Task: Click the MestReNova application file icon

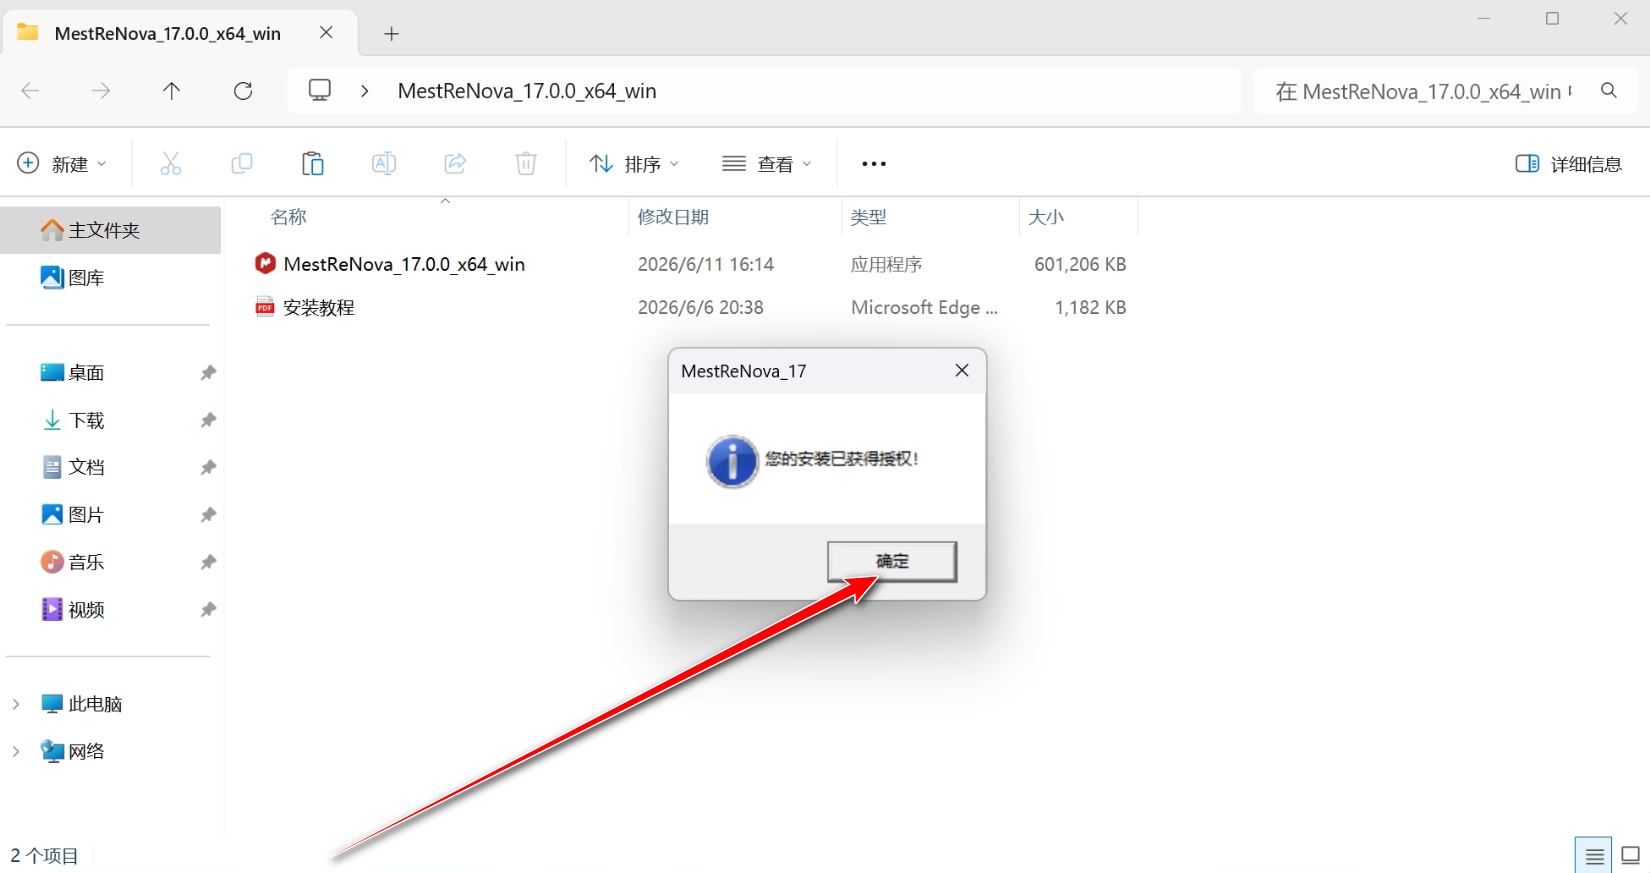Action: tap(265, 263)
